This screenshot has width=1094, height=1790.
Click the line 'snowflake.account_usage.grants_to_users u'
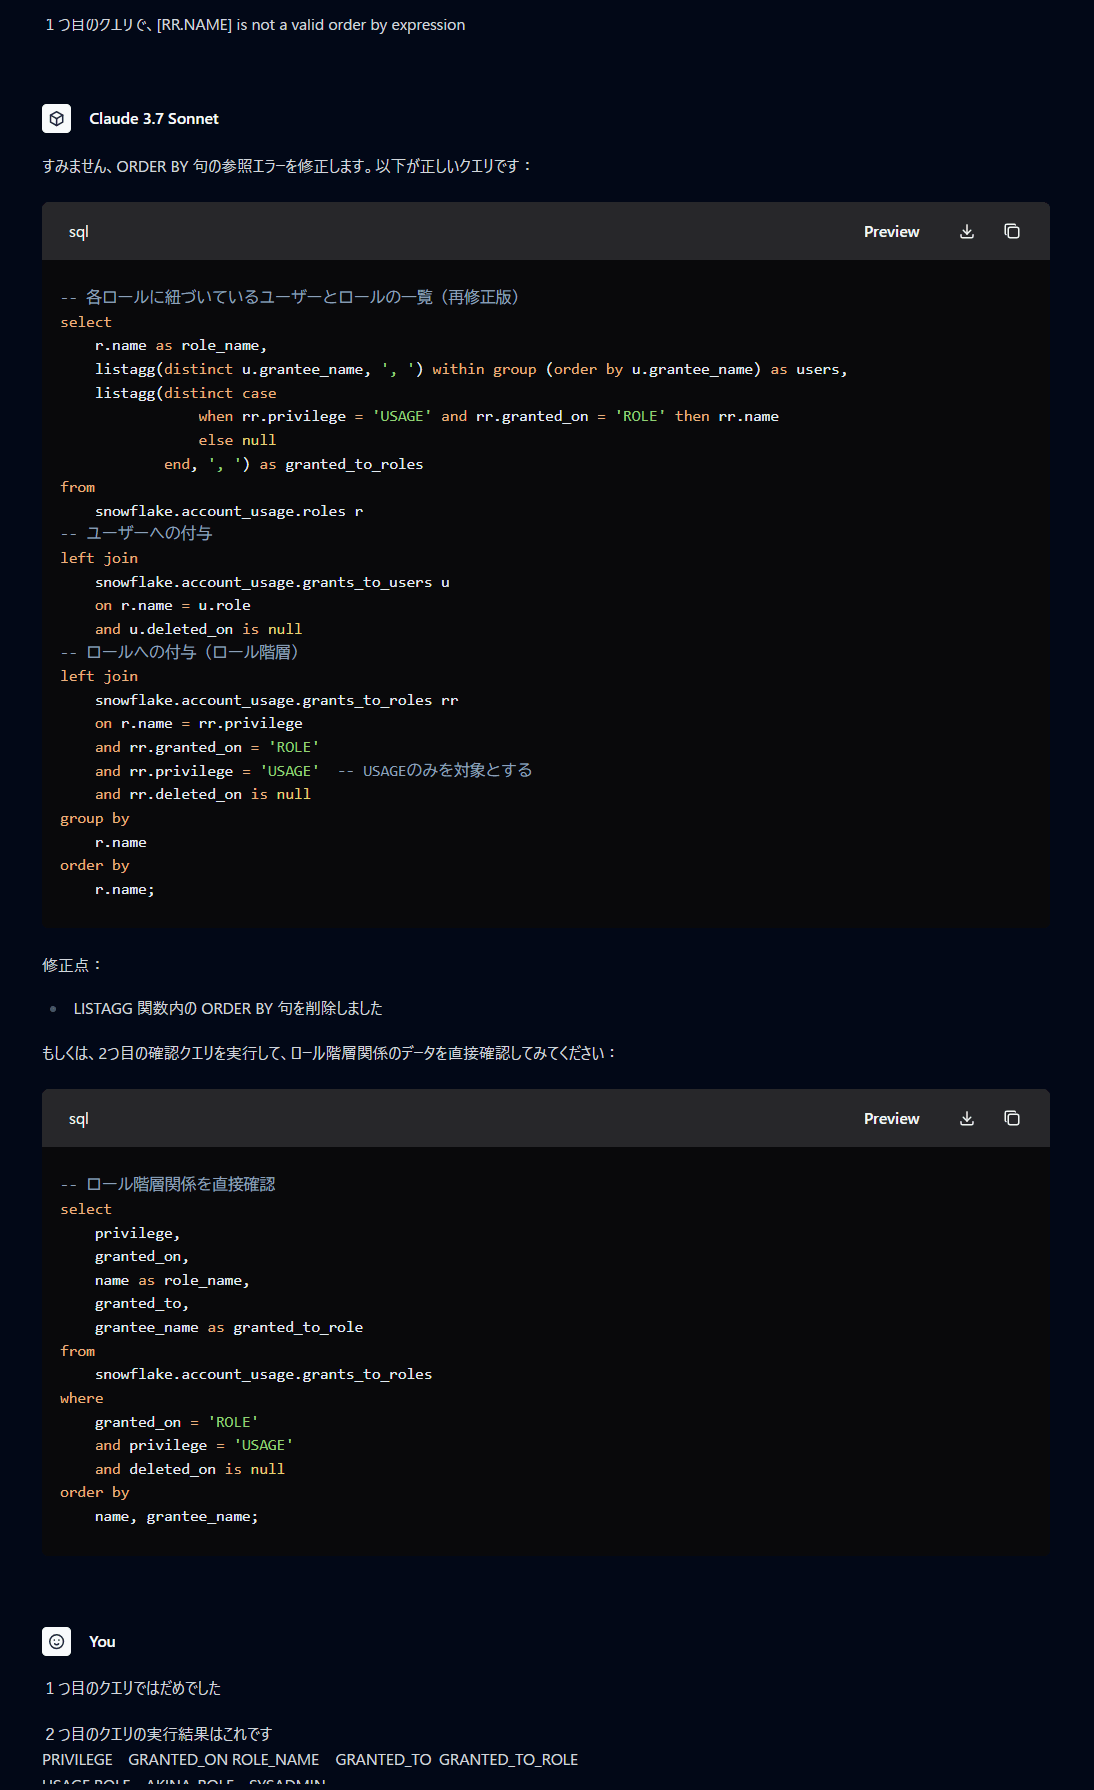[272, 582]
